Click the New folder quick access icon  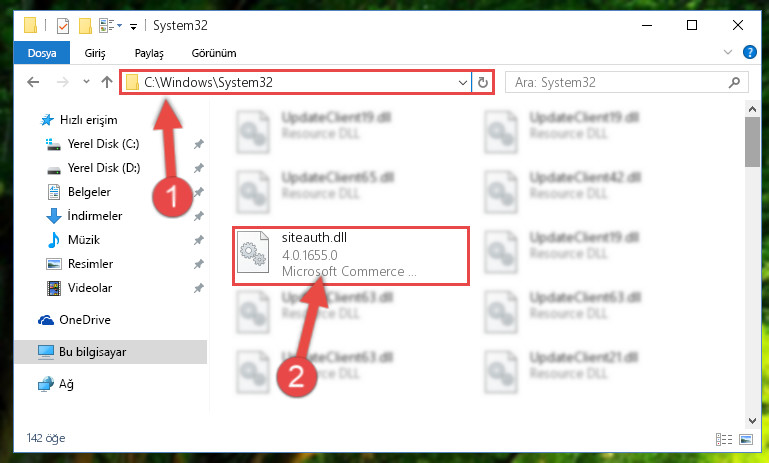[85, 26]
